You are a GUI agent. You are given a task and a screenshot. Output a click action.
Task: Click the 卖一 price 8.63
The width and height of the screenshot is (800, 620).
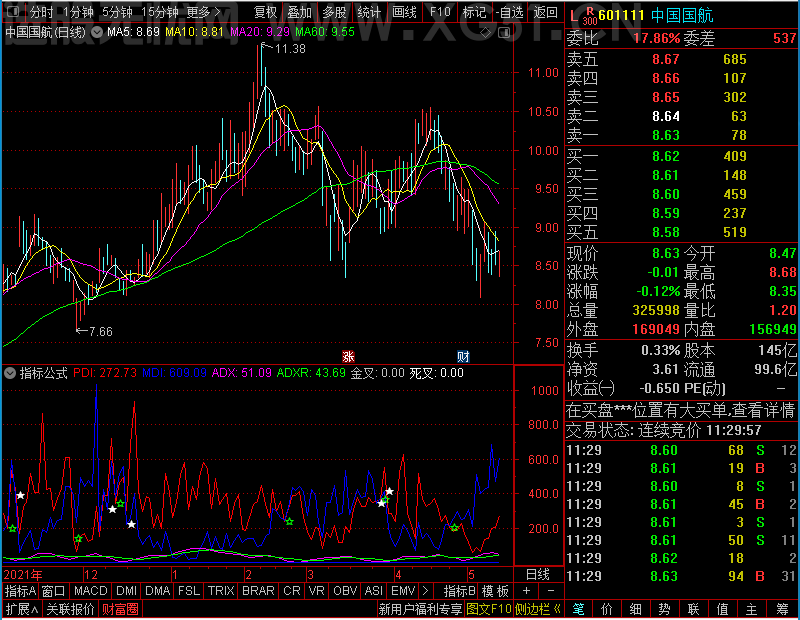(666, 135)
